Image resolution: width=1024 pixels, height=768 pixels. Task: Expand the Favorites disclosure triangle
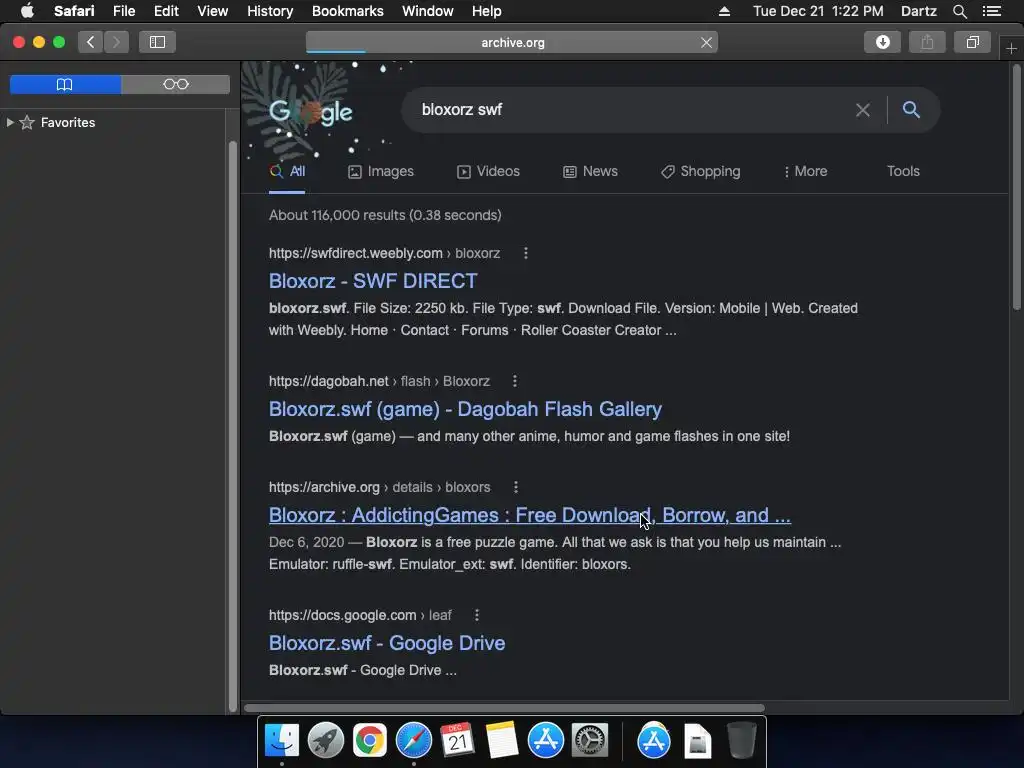click(10, 122)
